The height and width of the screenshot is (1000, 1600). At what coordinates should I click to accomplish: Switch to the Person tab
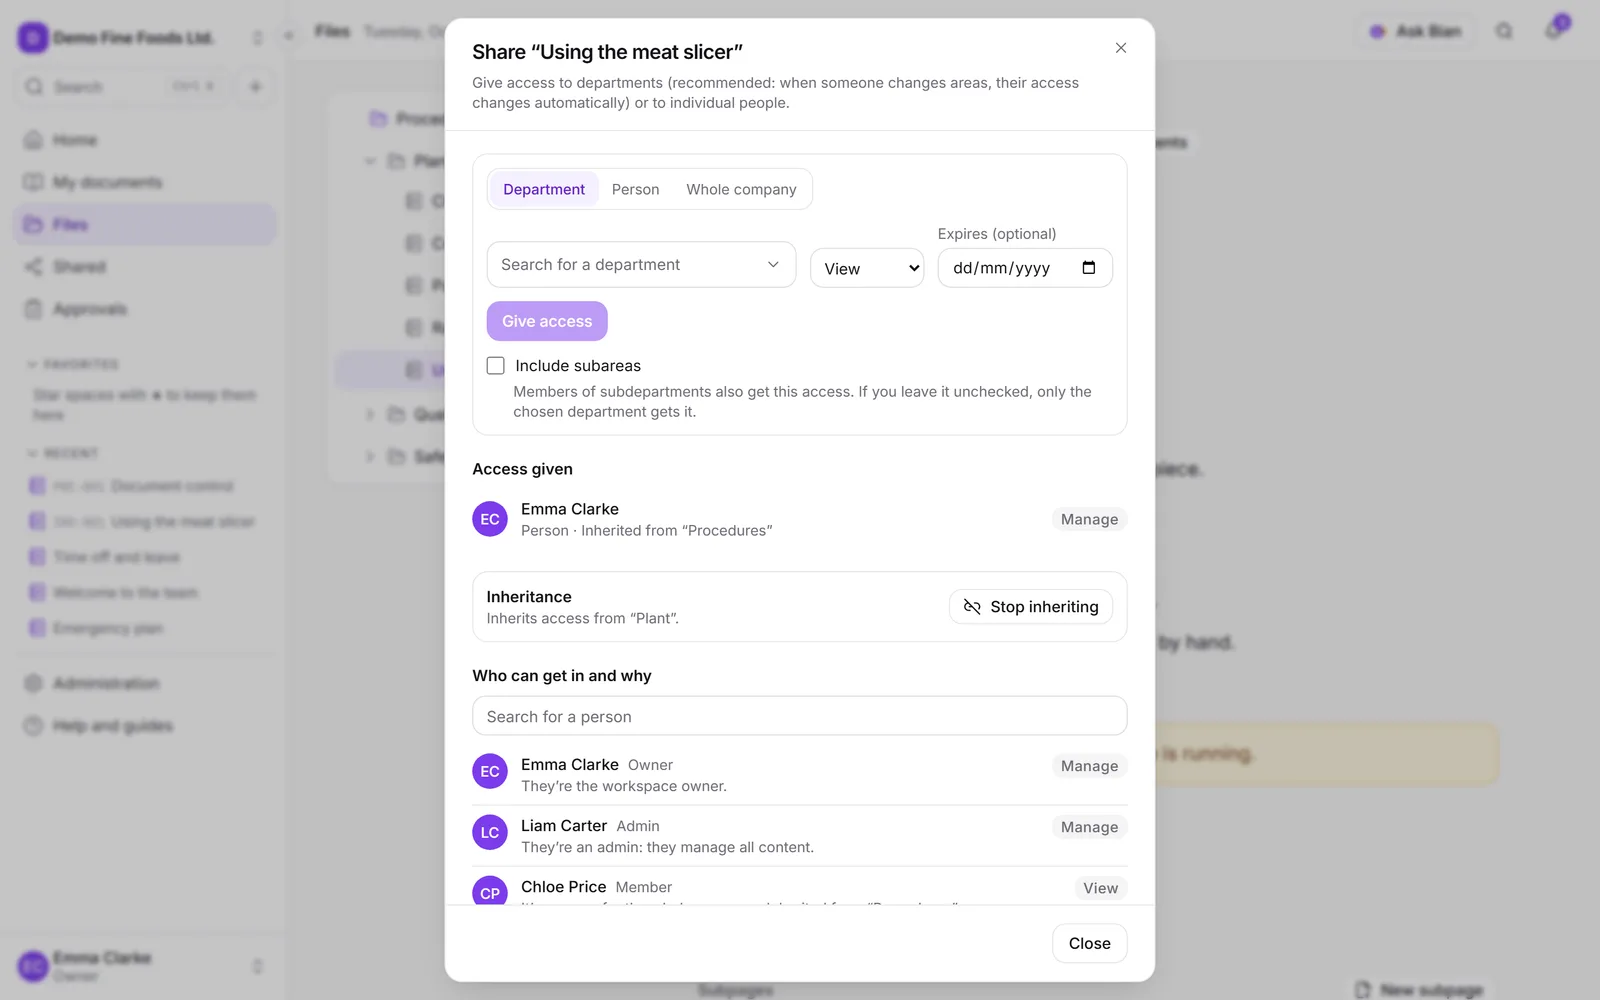tap(635, 189)
